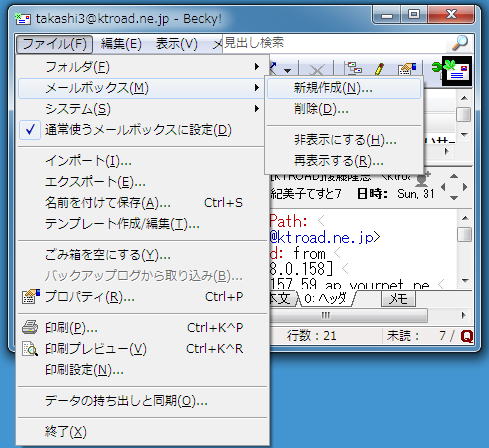Click the toolbar mailbox properties icon
The width and height of the screenshot is (489, 448).
click(407, 69)
